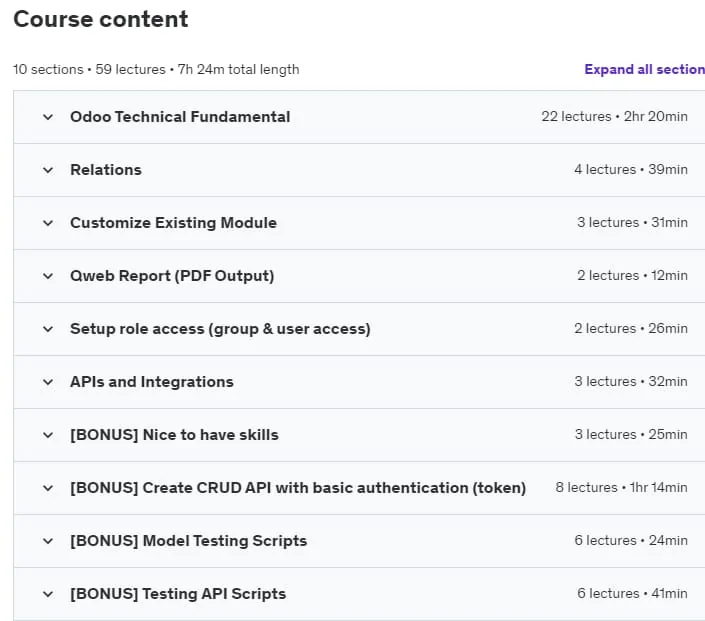Expand [BONUS] Testing API Scripts chevron
Viewport: 705px width, 621px height.
tap(48, 594)
